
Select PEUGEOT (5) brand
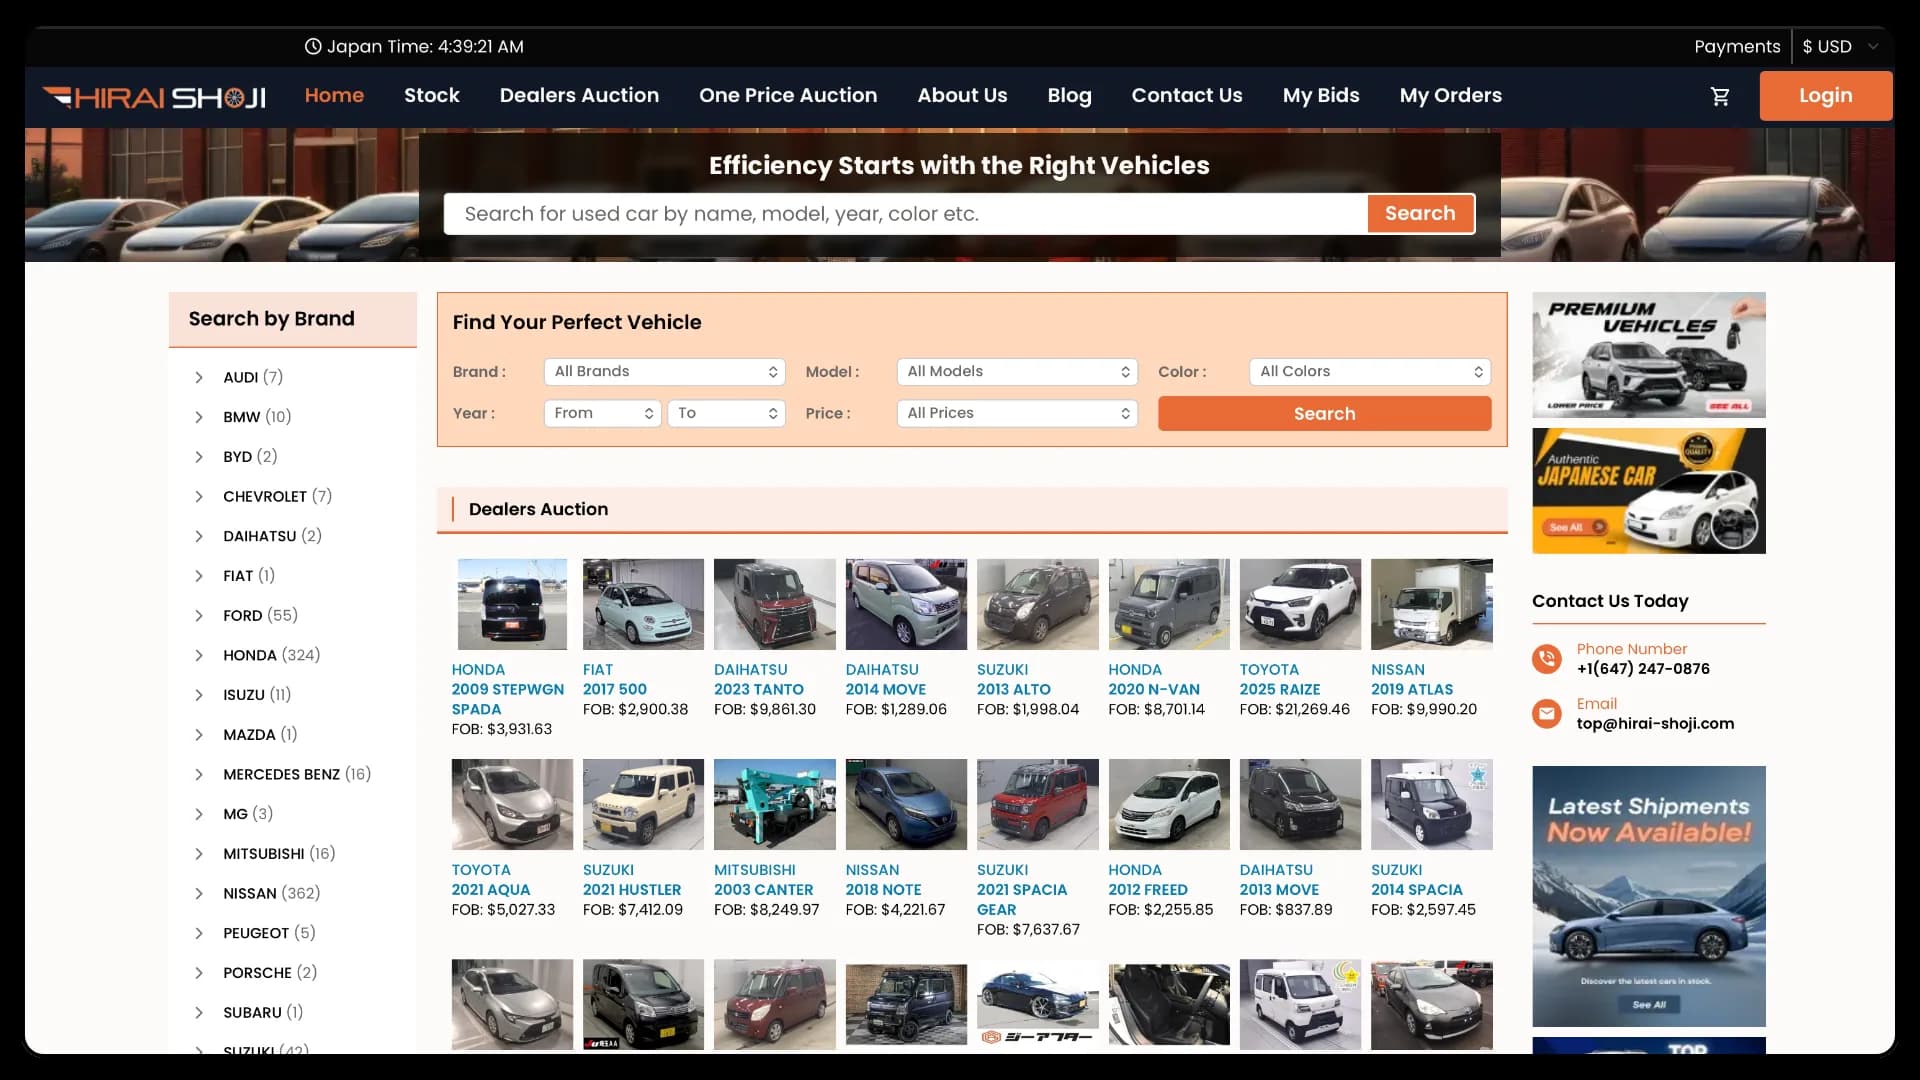pyautogui.click(x=269, y=933)
